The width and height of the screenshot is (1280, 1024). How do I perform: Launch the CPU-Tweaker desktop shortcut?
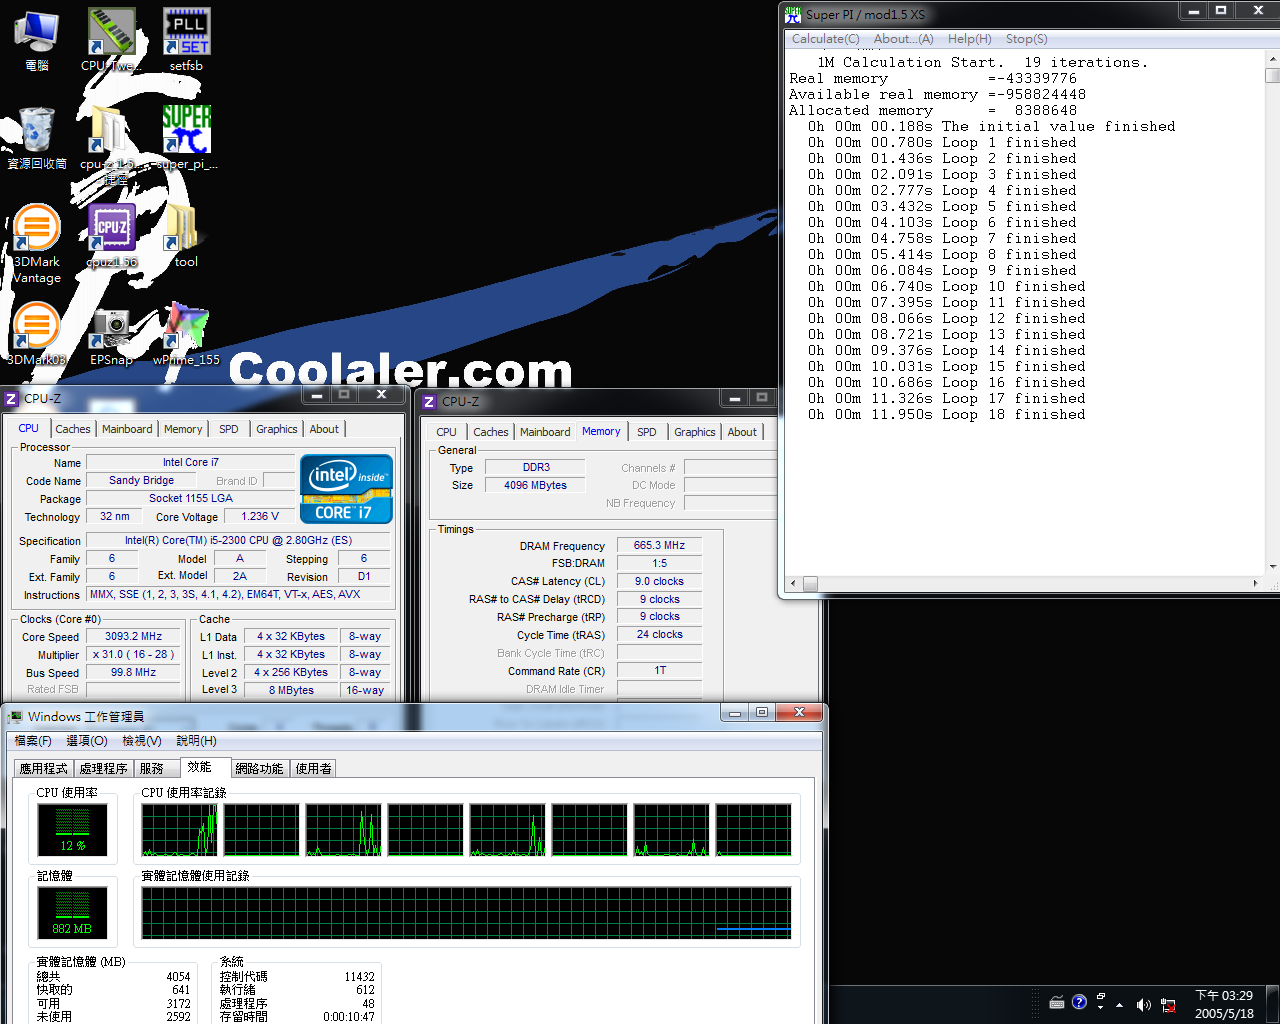point(110,40)
